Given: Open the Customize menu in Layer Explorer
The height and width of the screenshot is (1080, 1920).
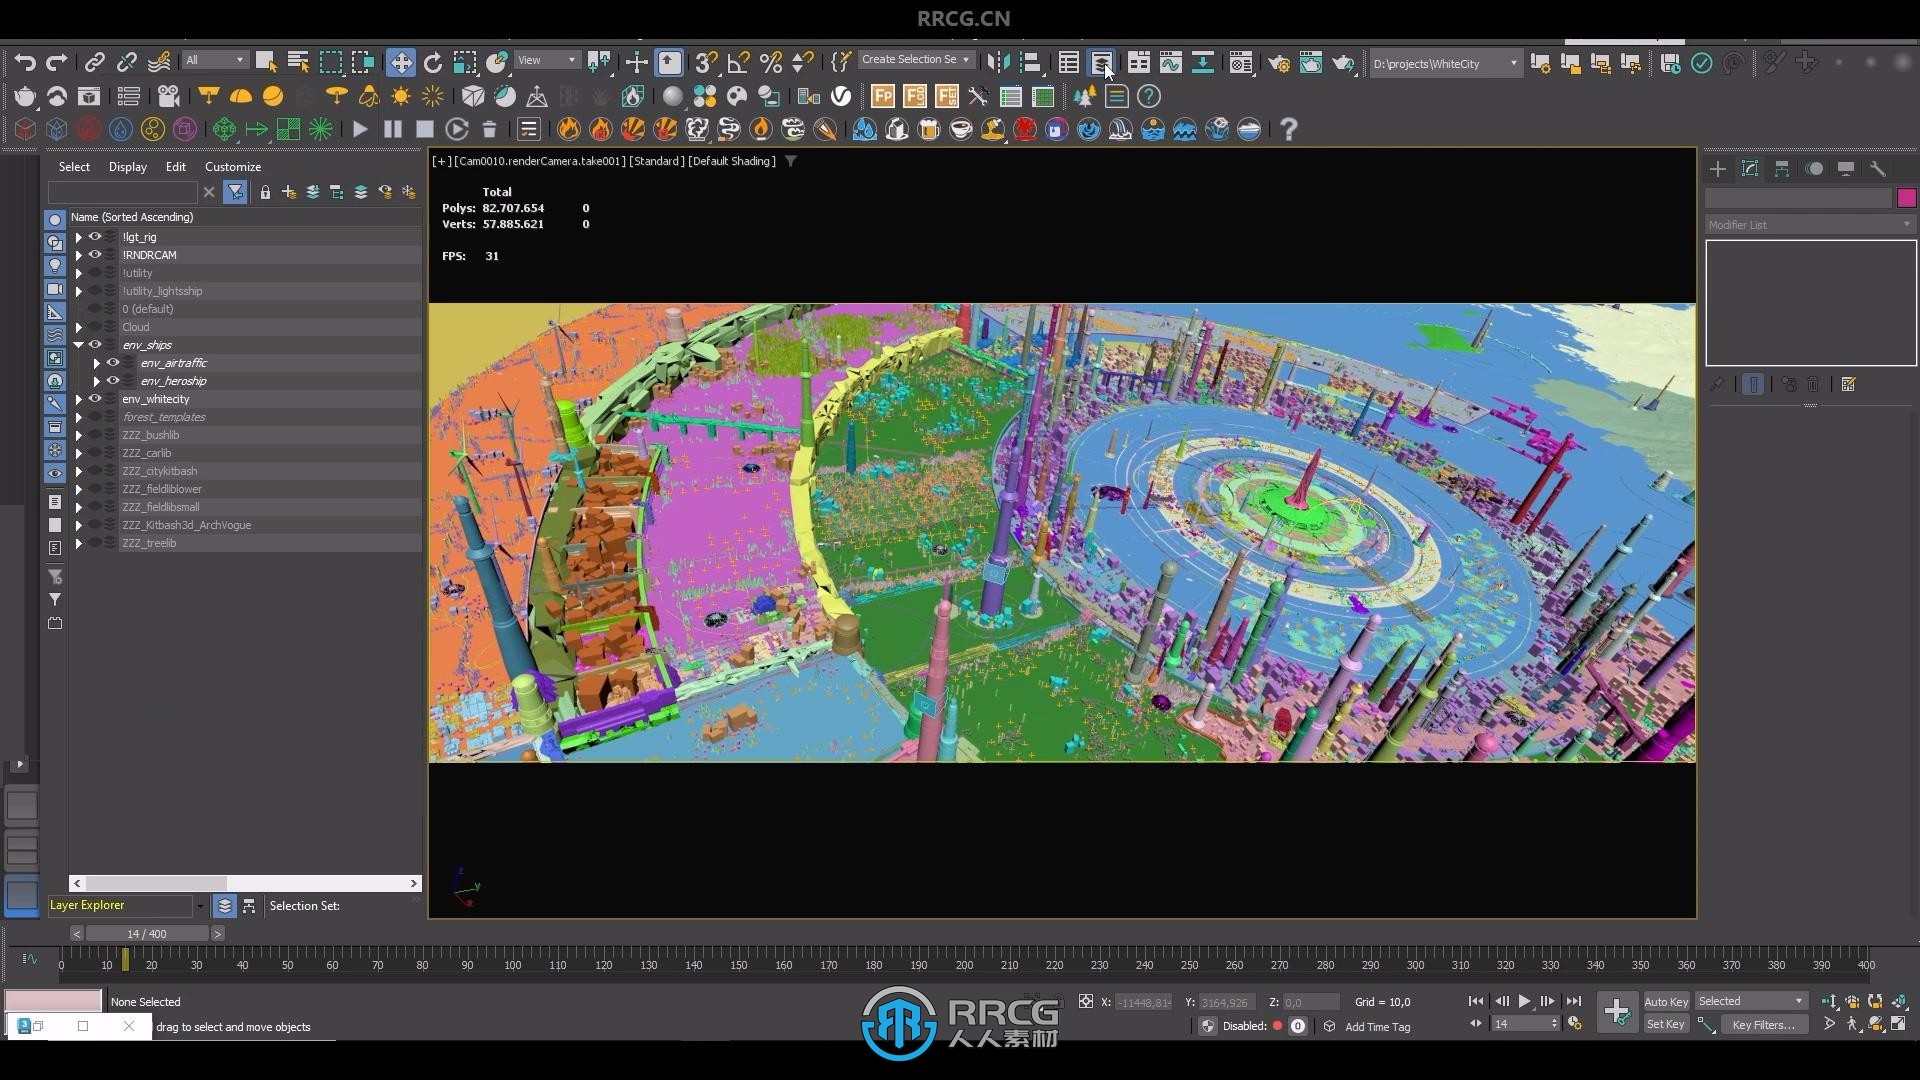Looking at the screenshot, I should coord(233,166).
